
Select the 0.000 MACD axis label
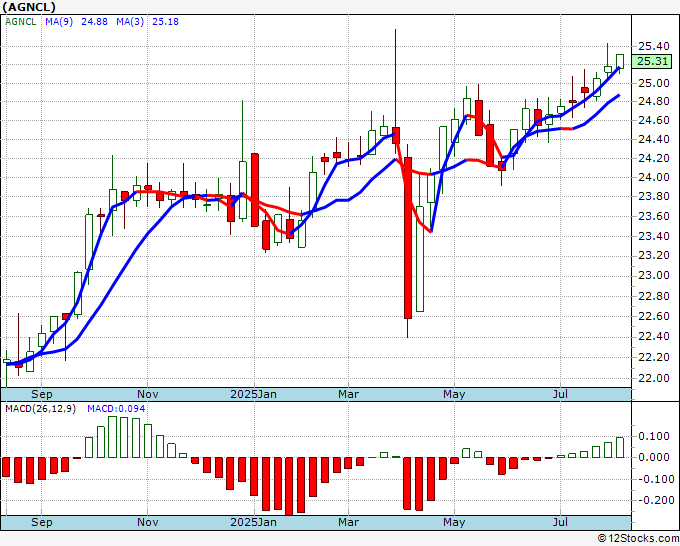(x=654, y=457)
